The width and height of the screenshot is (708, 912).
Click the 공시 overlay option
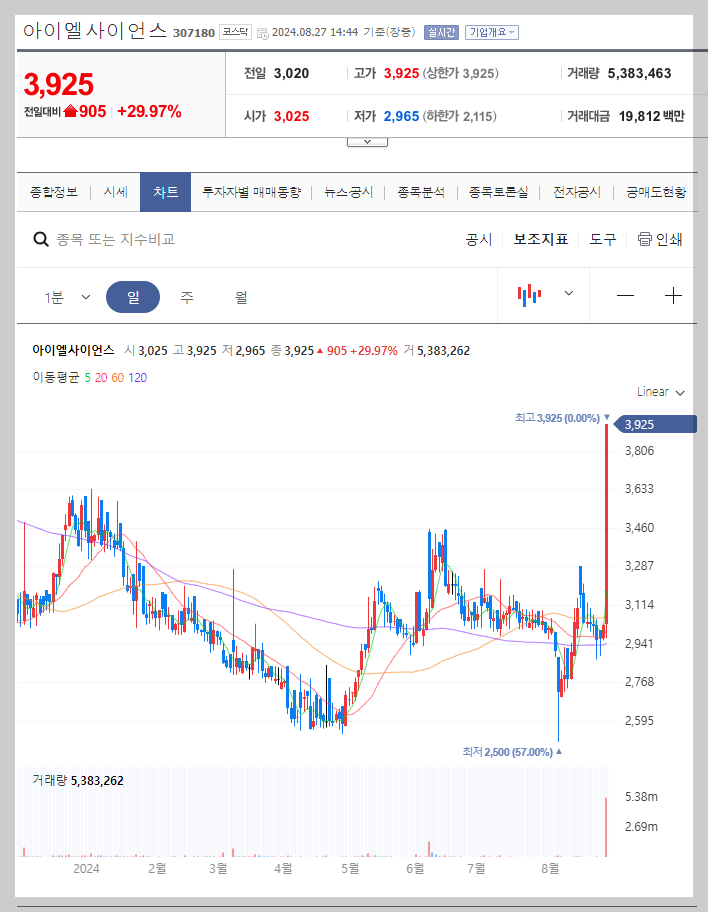pyautogui.click(x=477, y=239)
